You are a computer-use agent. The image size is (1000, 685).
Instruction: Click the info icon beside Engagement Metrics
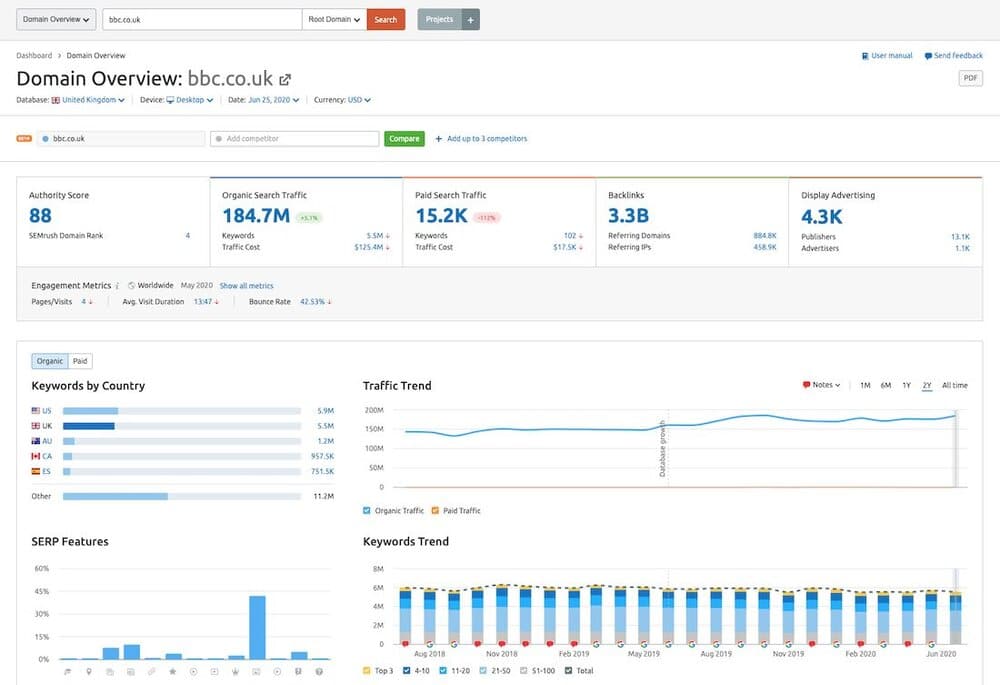117,286
